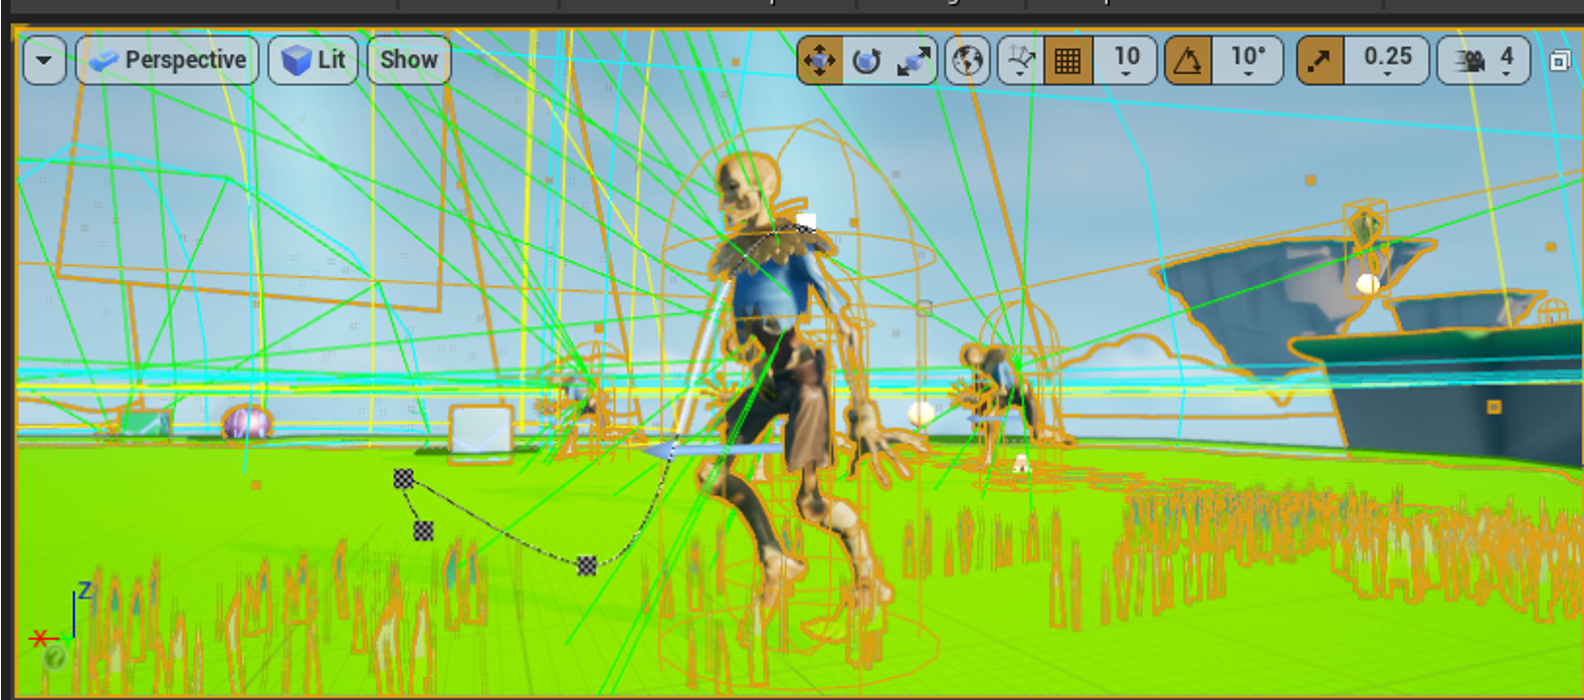The width and height of the screenshot is (1584, 700).
Task: Click the blue translate axis arrow
Action: point(712,451)
